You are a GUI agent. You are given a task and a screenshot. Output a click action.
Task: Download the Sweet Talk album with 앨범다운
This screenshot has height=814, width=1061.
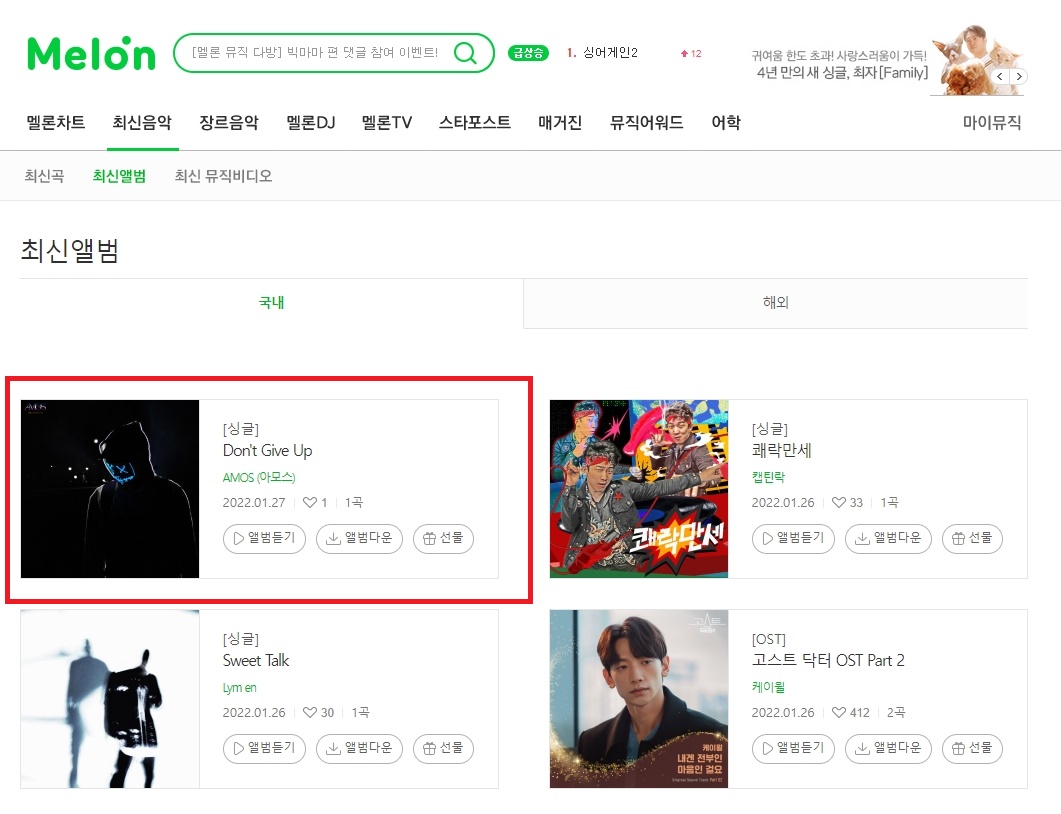point(359,748)
